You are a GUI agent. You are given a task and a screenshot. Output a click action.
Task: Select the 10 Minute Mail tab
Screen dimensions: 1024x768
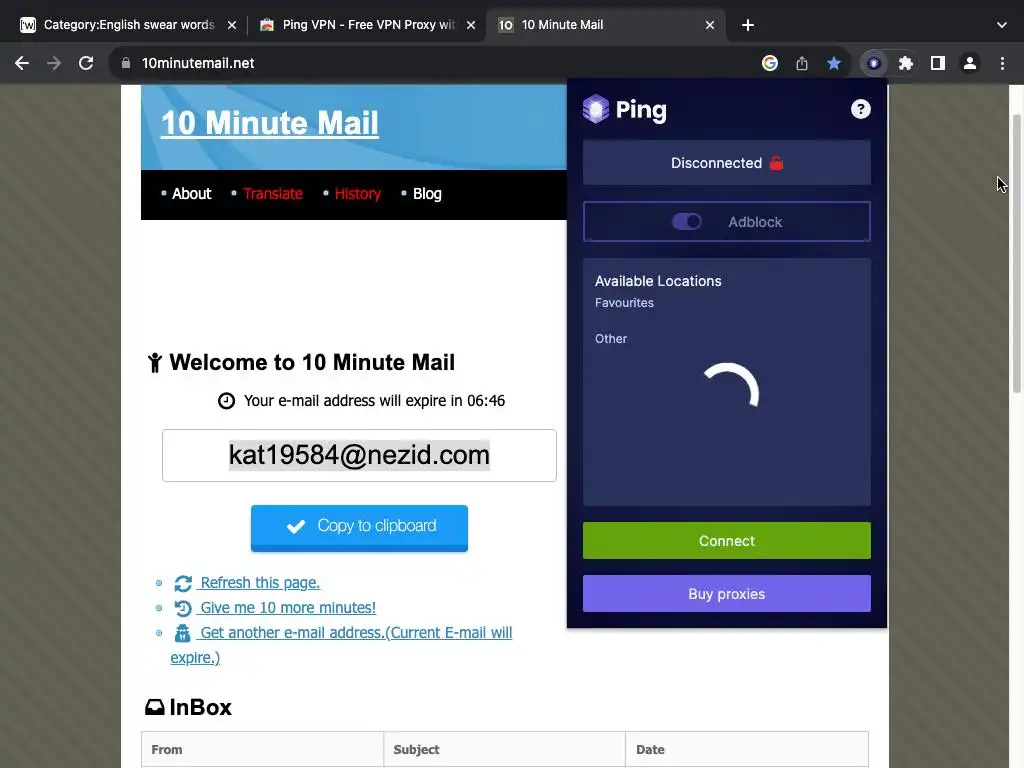pos(604,25)
